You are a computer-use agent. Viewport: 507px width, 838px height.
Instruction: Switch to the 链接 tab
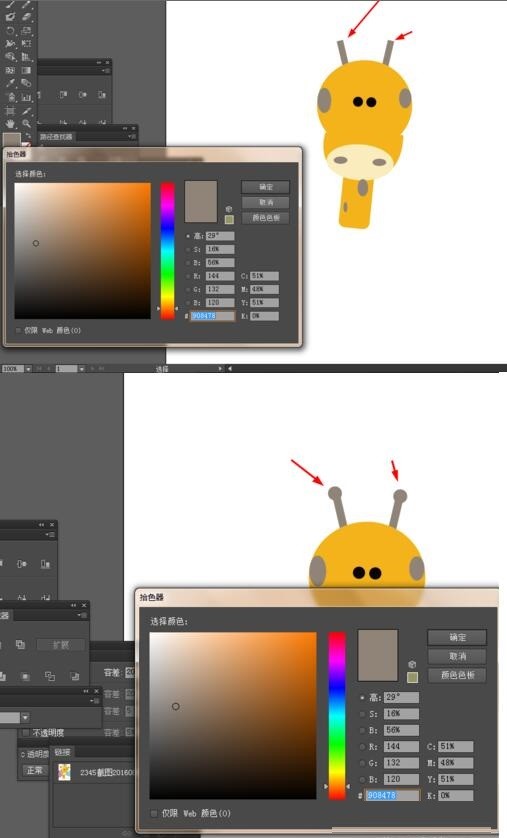pos(62,752)
